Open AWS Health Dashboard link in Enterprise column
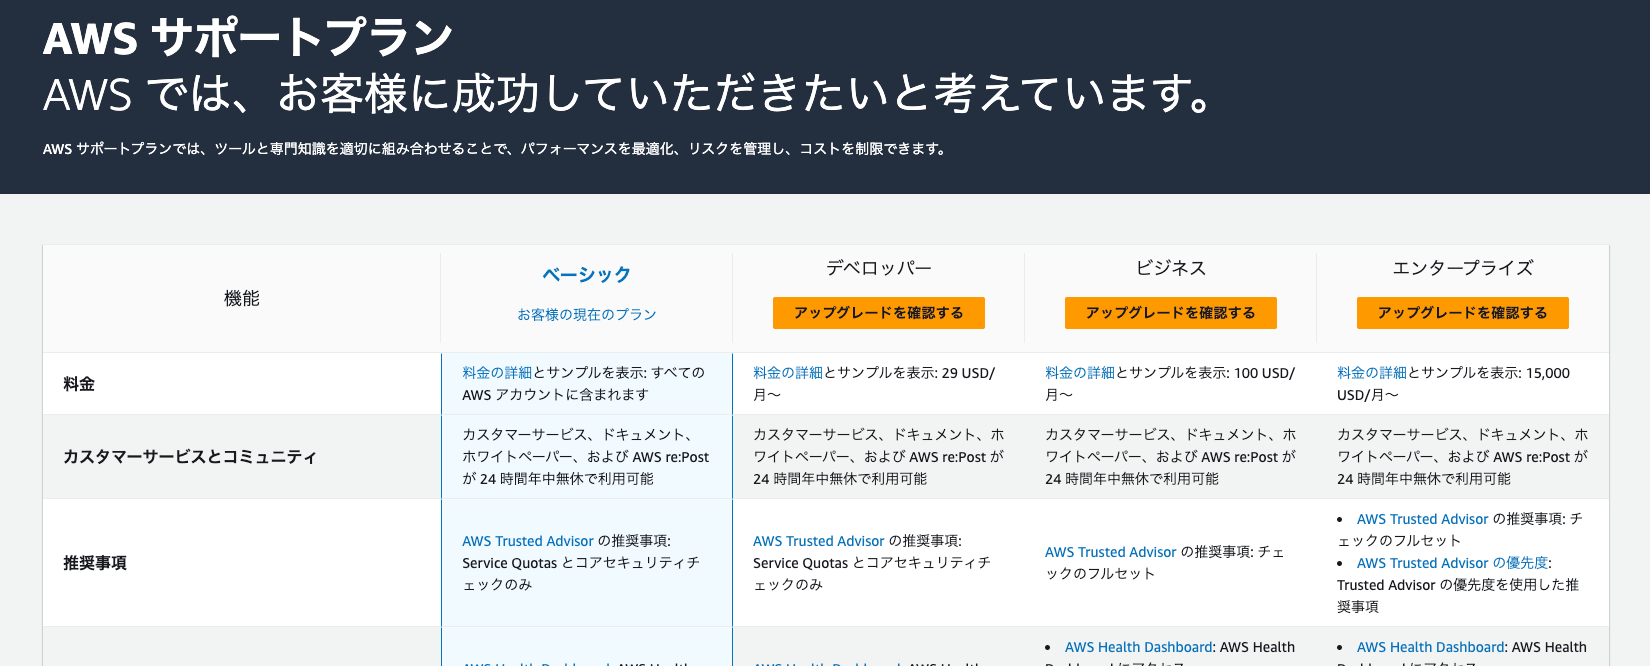 click(1431, 647)
